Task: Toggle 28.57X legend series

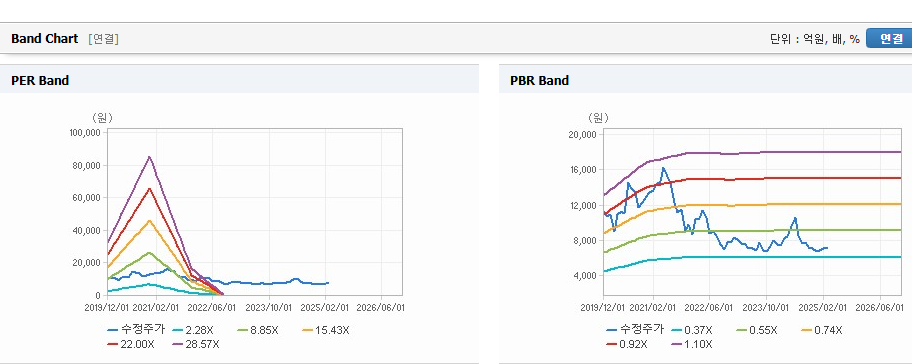Action: coord(197,344)
